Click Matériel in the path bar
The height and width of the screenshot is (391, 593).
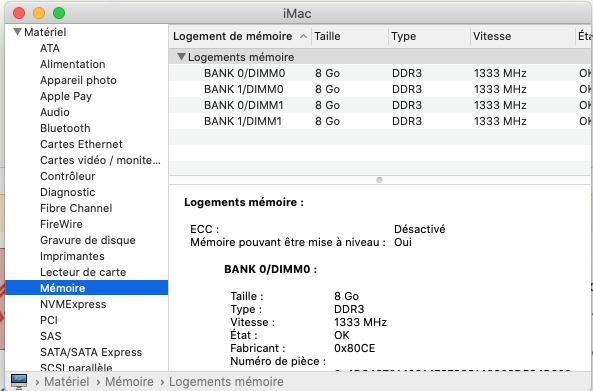tap(67, 382)
